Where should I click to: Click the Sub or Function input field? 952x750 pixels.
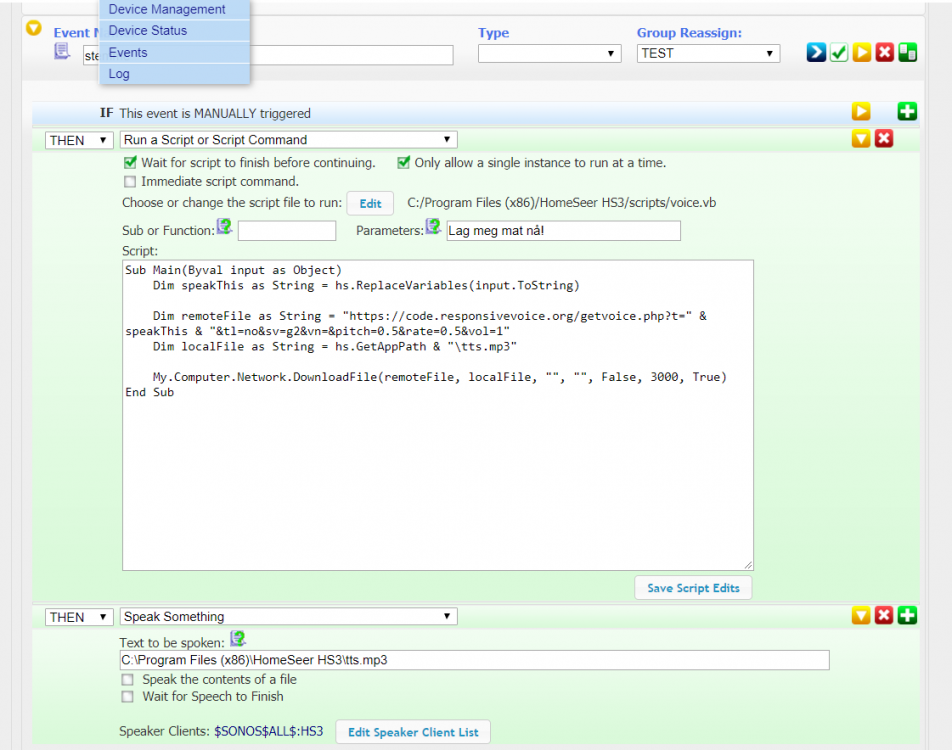[286, 231]
